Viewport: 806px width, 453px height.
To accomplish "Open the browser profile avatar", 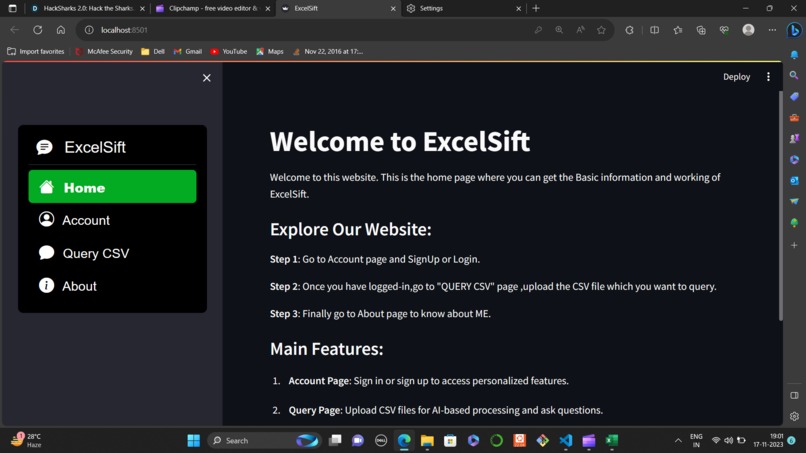I will [x=748, y=30].
